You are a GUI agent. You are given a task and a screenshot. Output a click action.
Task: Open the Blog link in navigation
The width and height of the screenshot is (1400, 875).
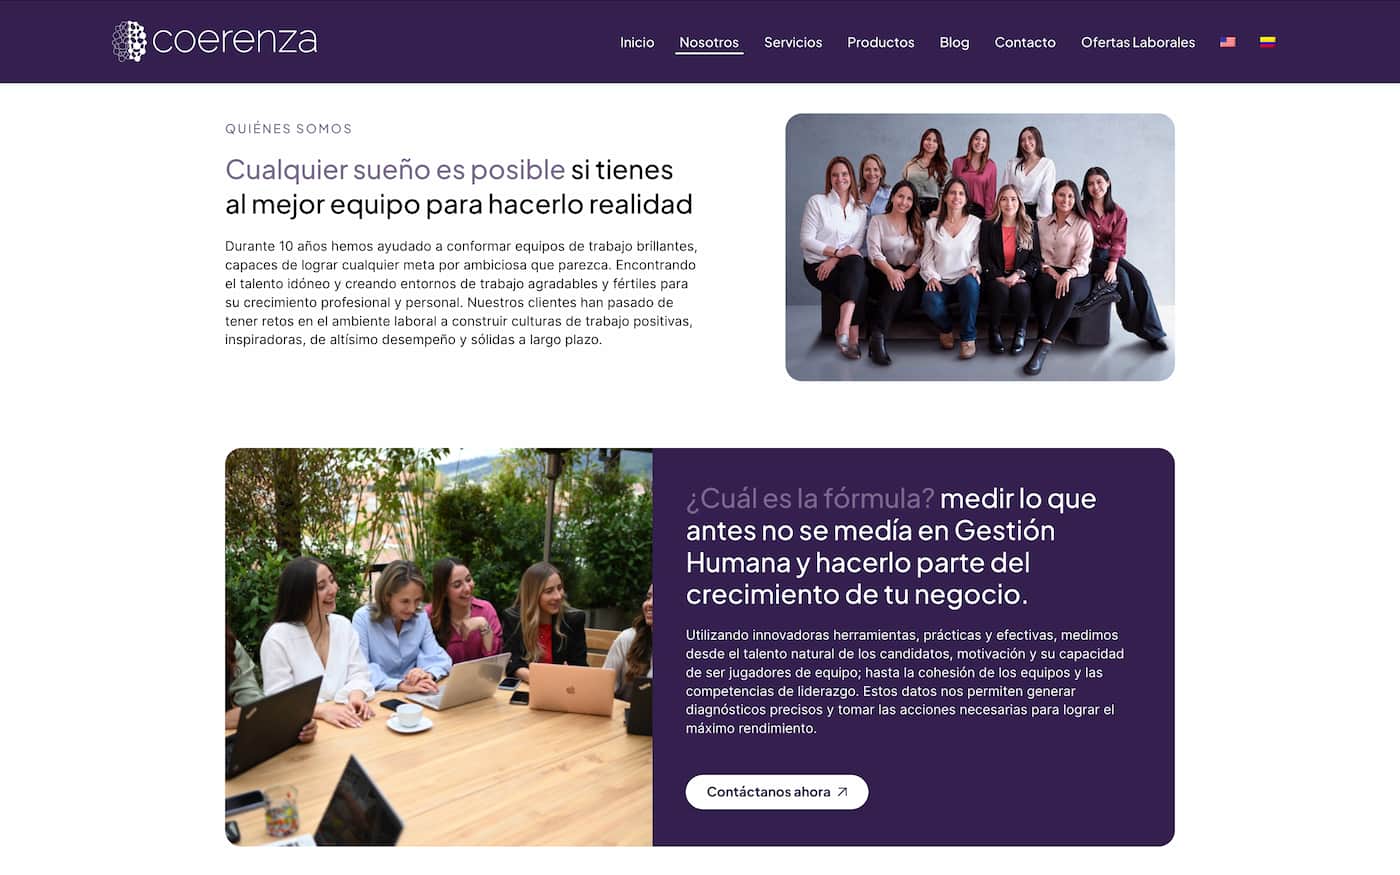pos(954,42)
